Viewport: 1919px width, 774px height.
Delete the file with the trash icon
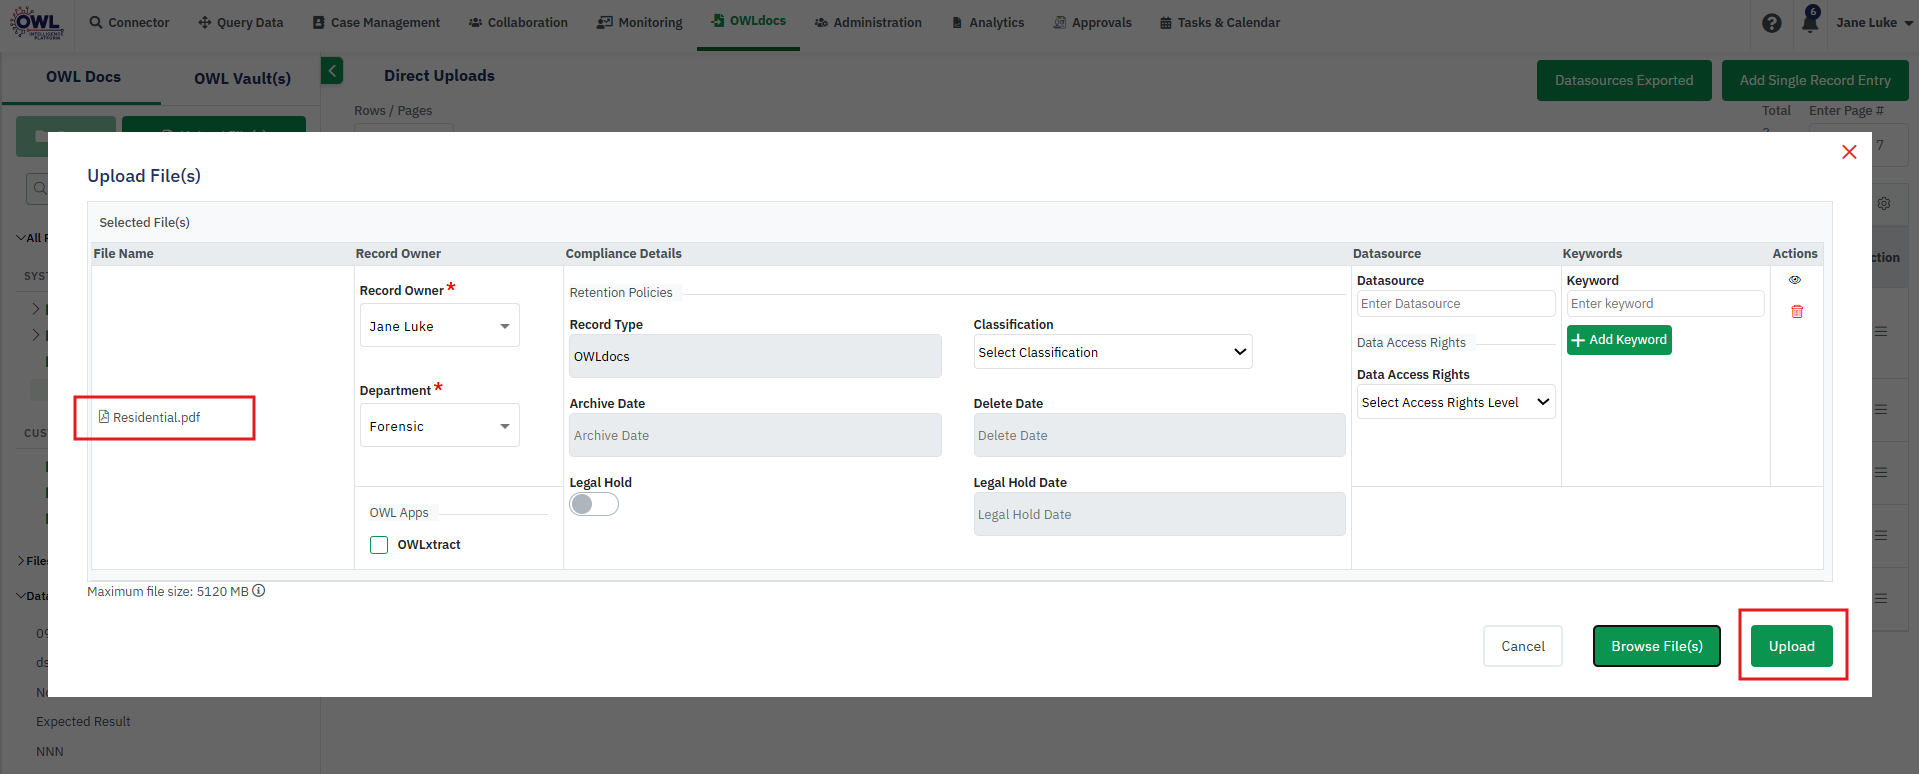[x=1797, y=311]
